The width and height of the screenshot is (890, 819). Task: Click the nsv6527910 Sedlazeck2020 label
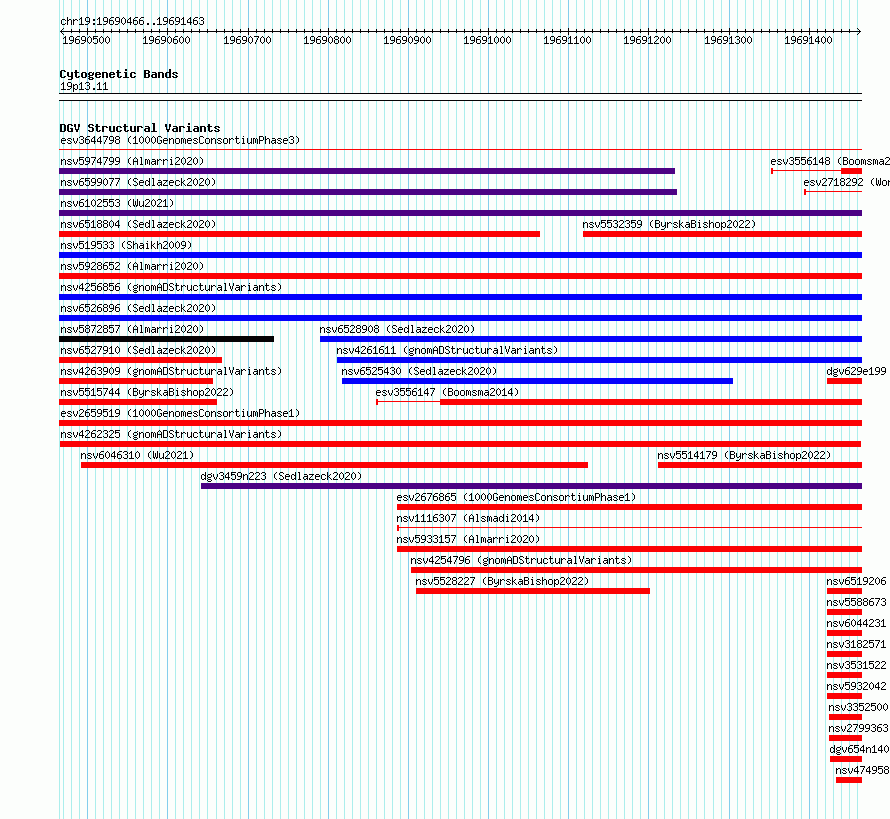[x=138, y=350]
